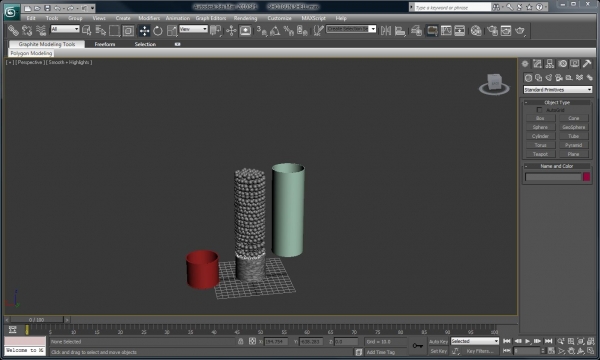Open the Selected key mode dropdown
Screen dimensions: 600x360
(x=475, y=341)
